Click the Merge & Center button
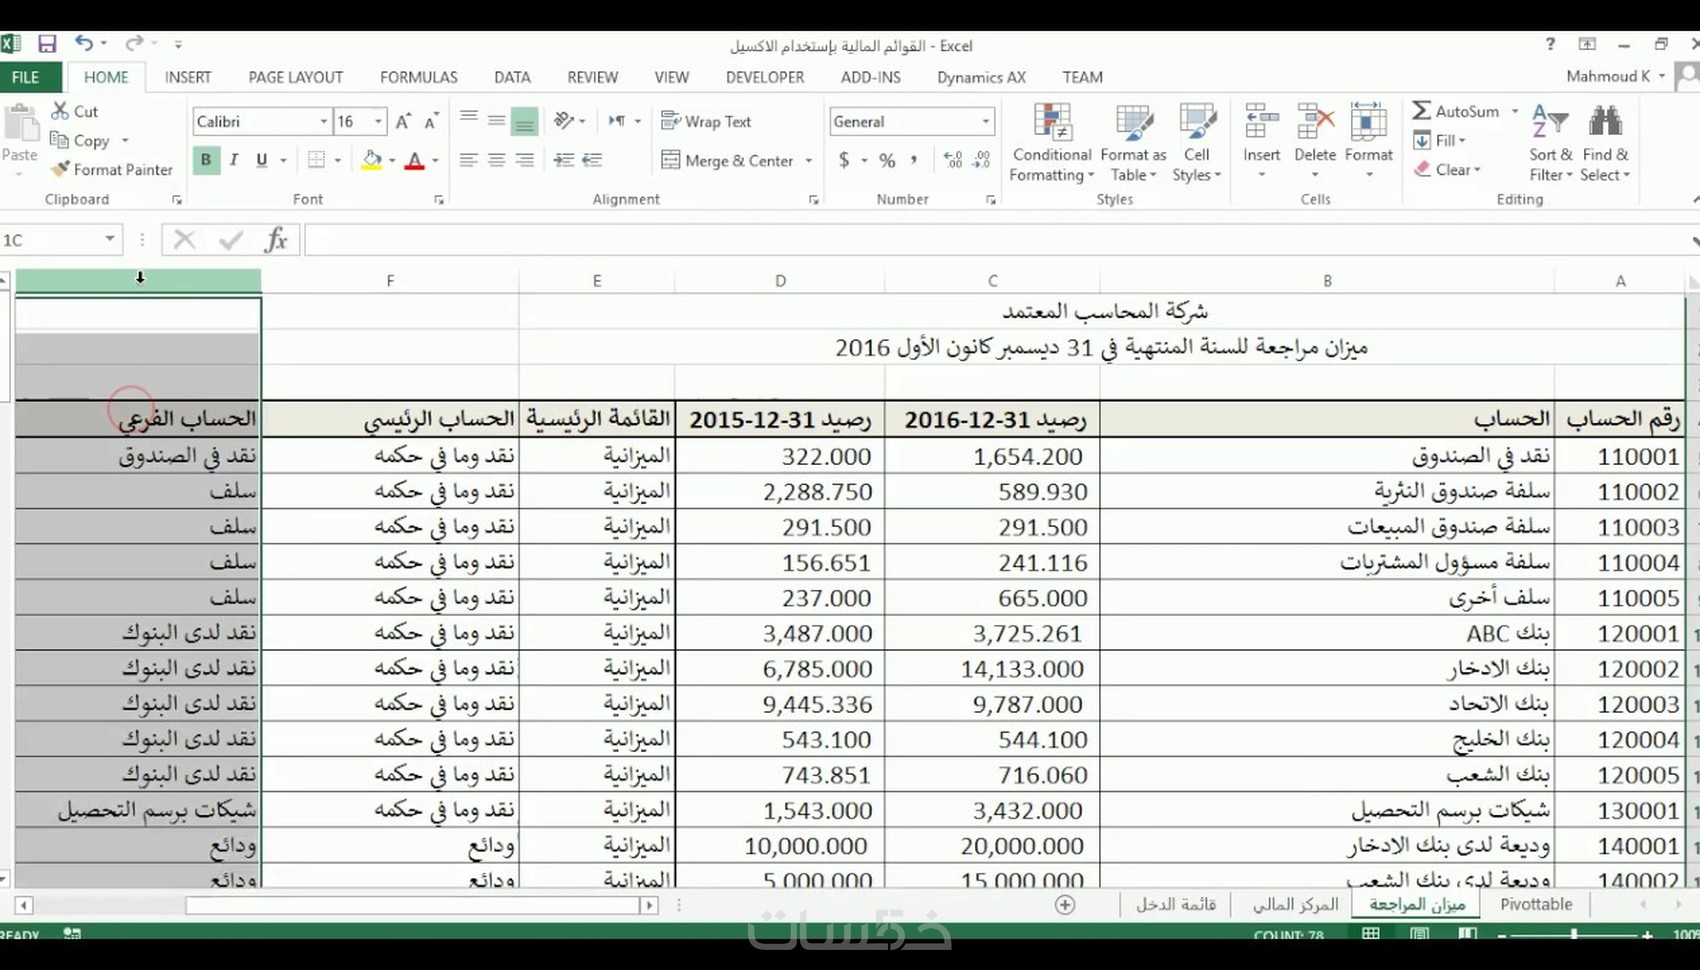This screenshot has width=1700, height=970. click(x=728, y=160)
